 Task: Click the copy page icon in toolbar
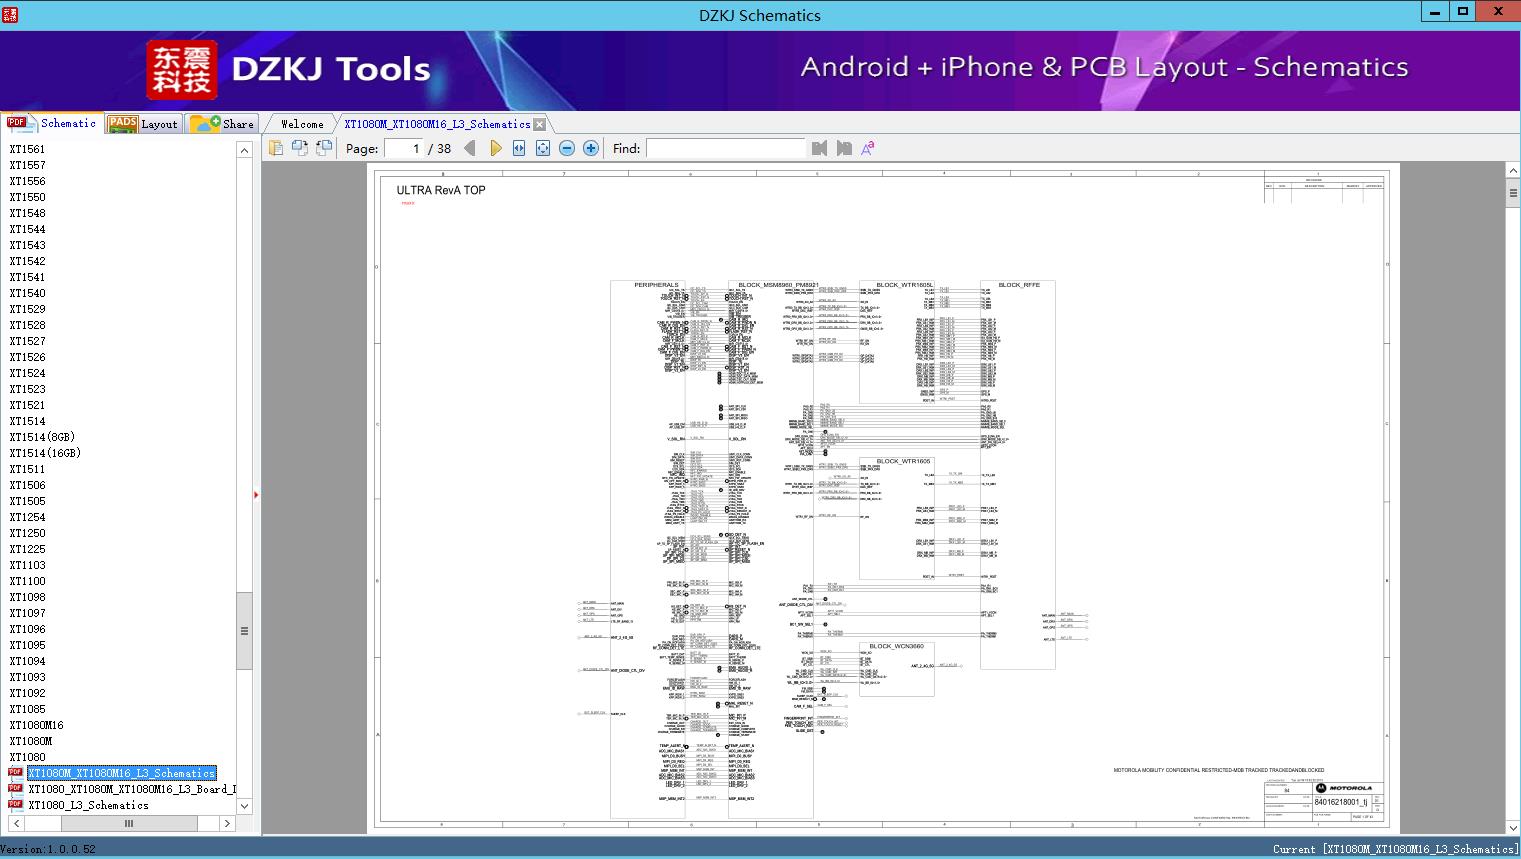pyautogui.click(x=276, y=148)
